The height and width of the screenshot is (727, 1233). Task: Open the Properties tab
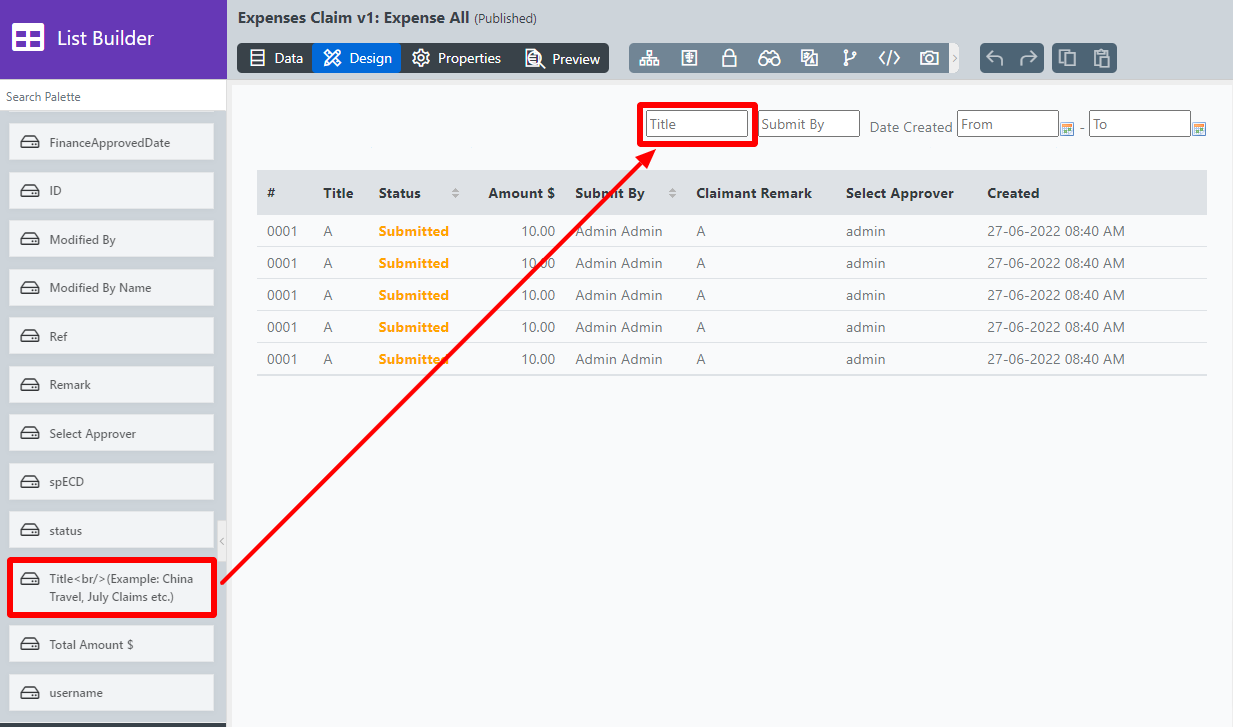pos(456,58)
